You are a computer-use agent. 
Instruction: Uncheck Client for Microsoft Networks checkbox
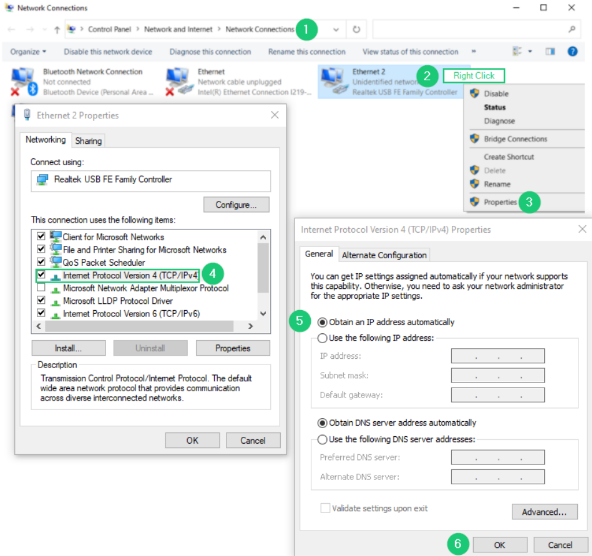41,236
